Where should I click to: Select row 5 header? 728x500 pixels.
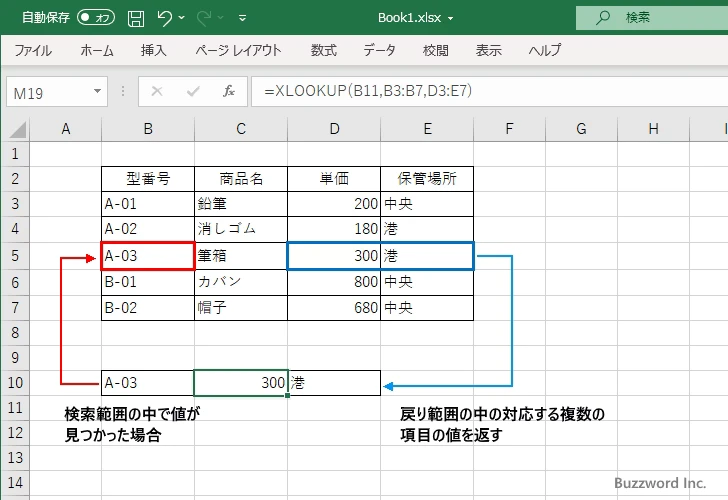pos(15,256)
